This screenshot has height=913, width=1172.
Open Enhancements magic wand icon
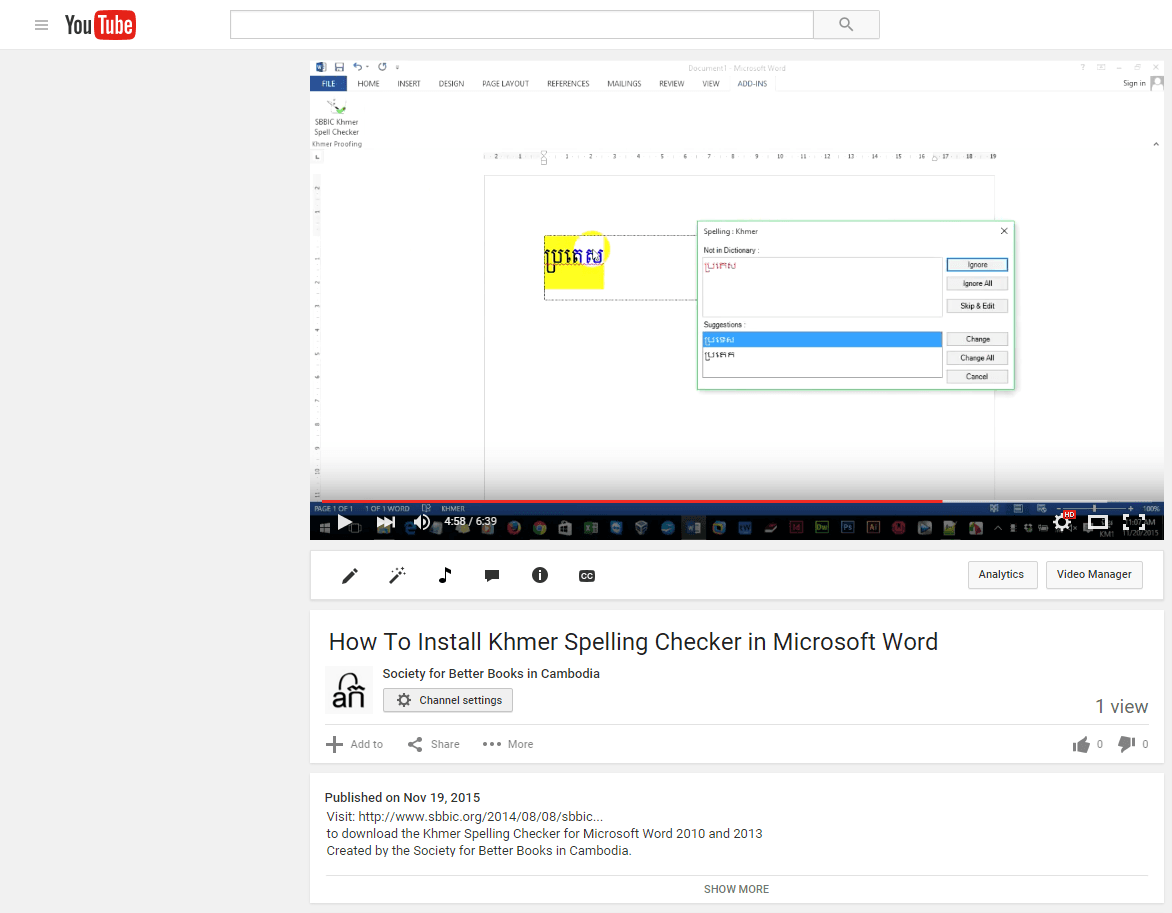point(398,575)
